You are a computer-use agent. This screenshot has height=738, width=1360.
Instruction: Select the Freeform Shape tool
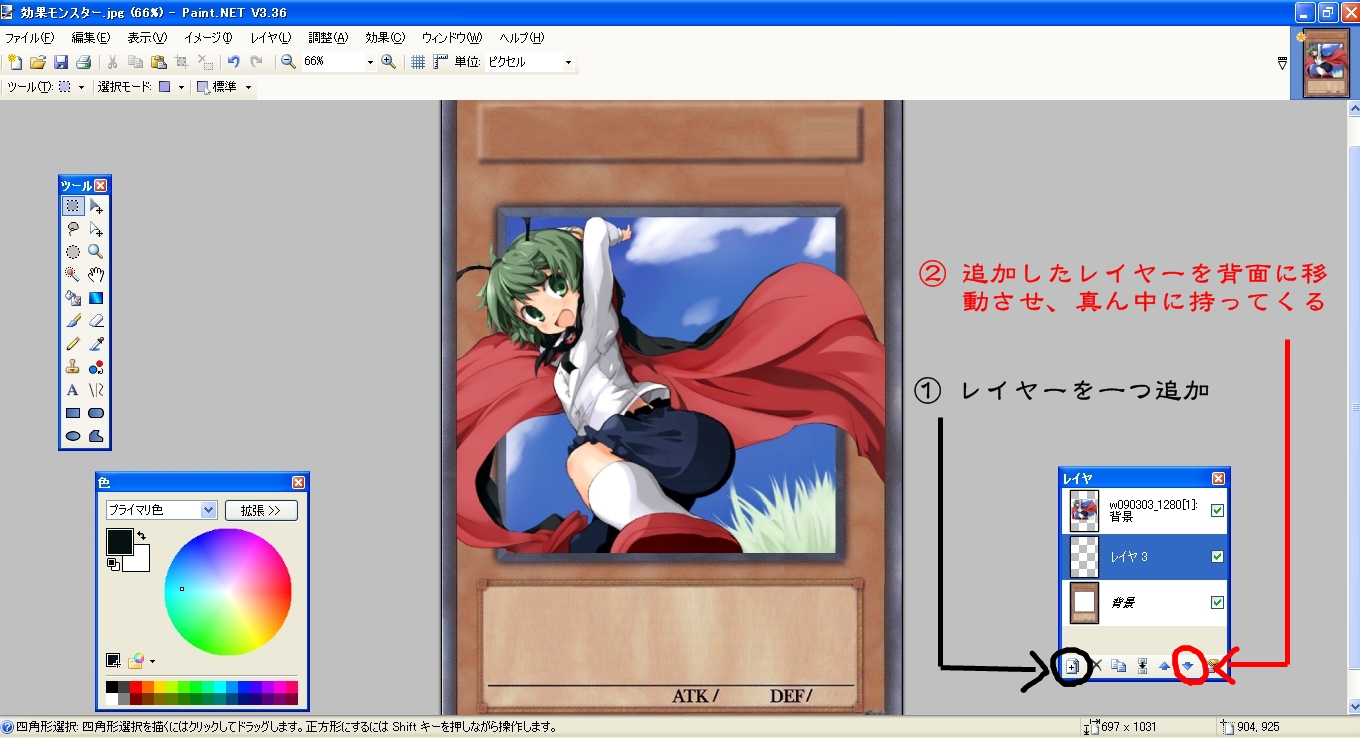click(x=96, y=436)
